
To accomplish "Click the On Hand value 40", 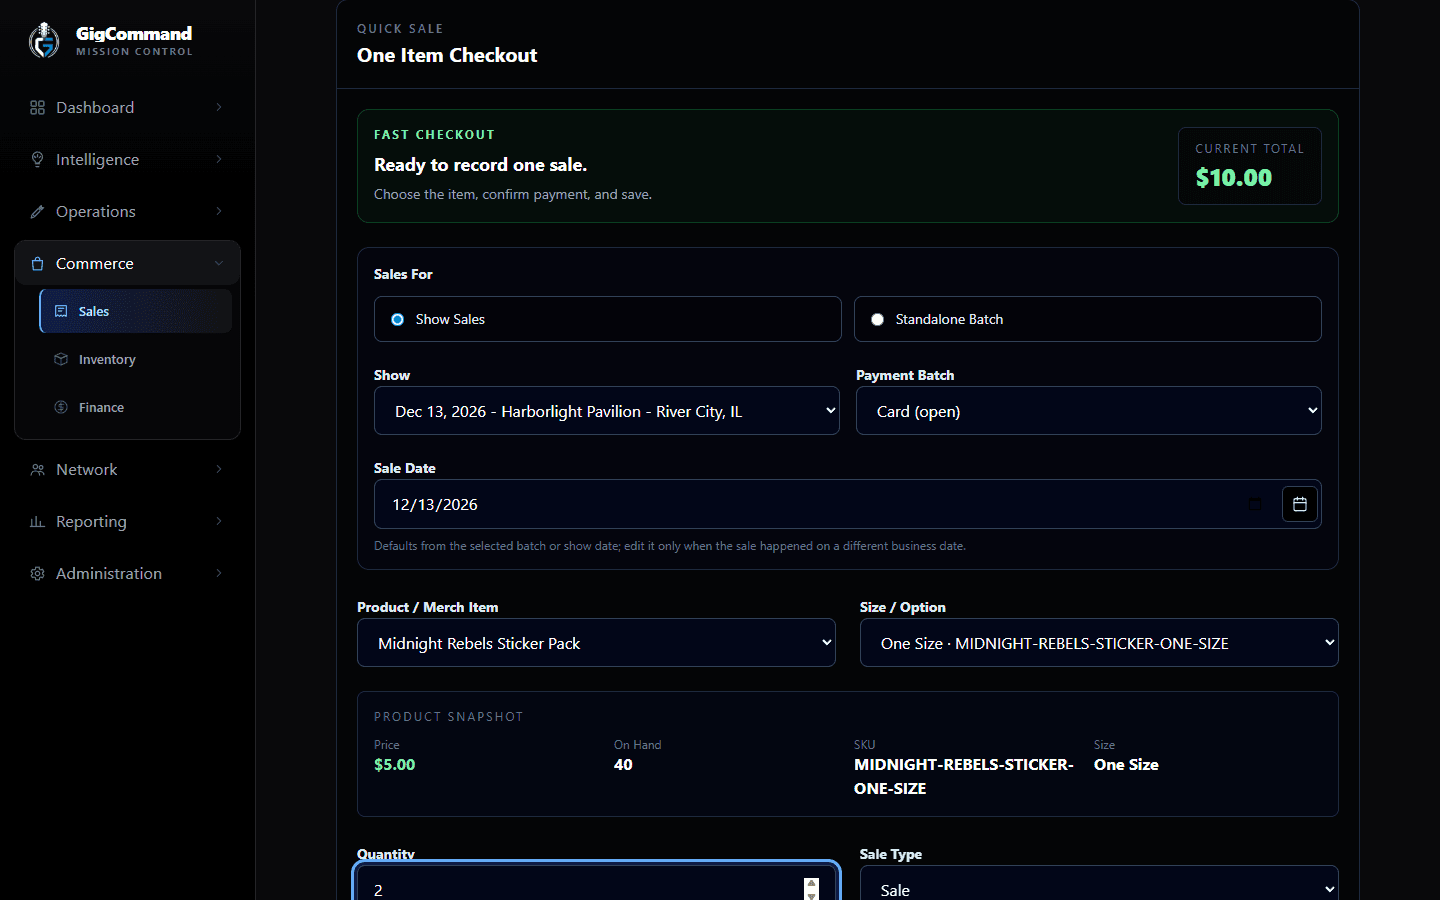I will 623,765.
